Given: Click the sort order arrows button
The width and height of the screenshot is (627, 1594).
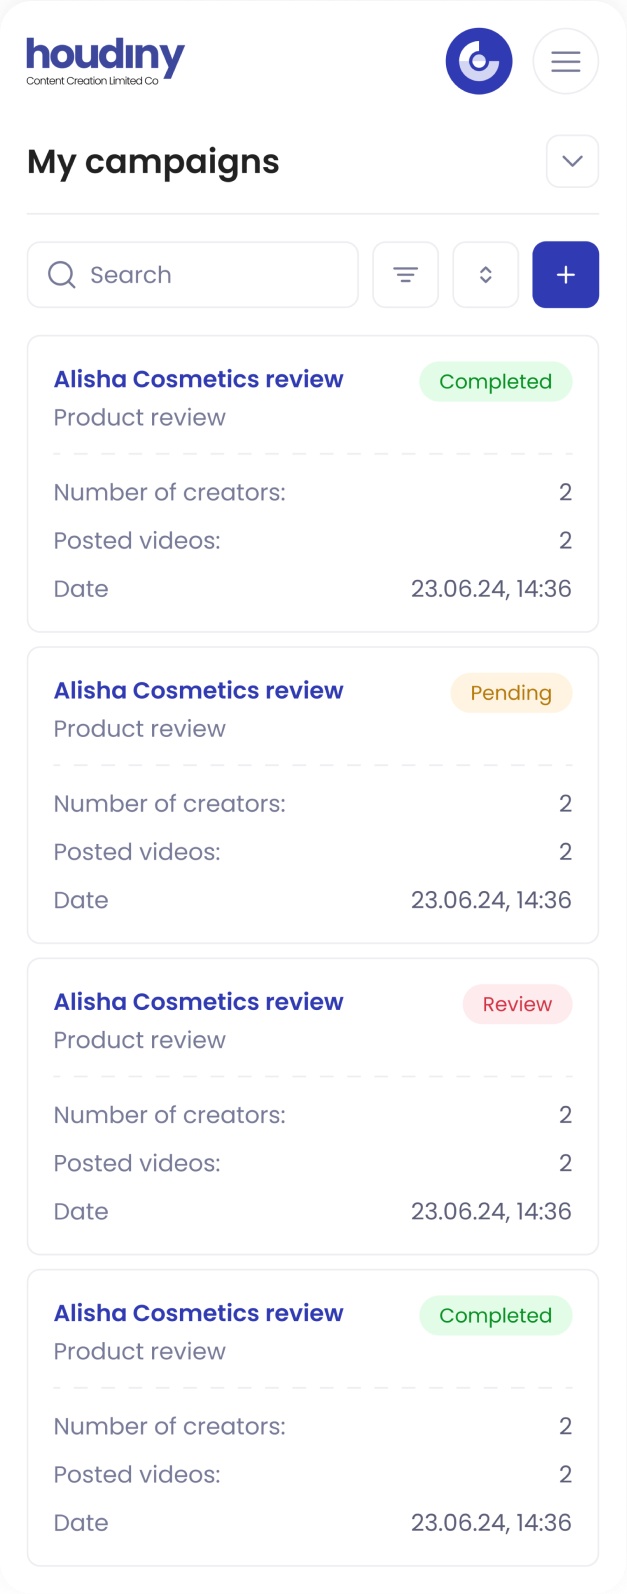Looking at the screenshot, I should click(x=486, y=275).
